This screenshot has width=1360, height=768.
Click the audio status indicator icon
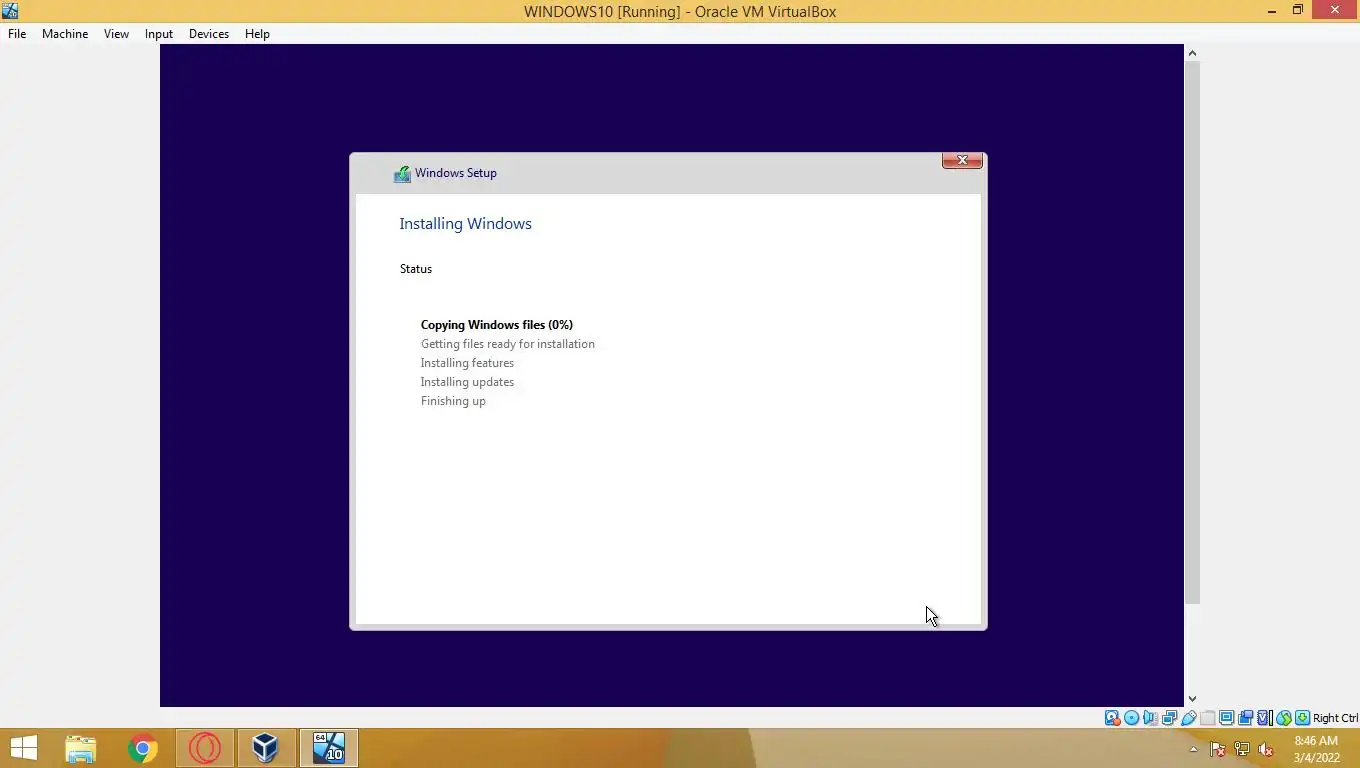click(1150, 718)
